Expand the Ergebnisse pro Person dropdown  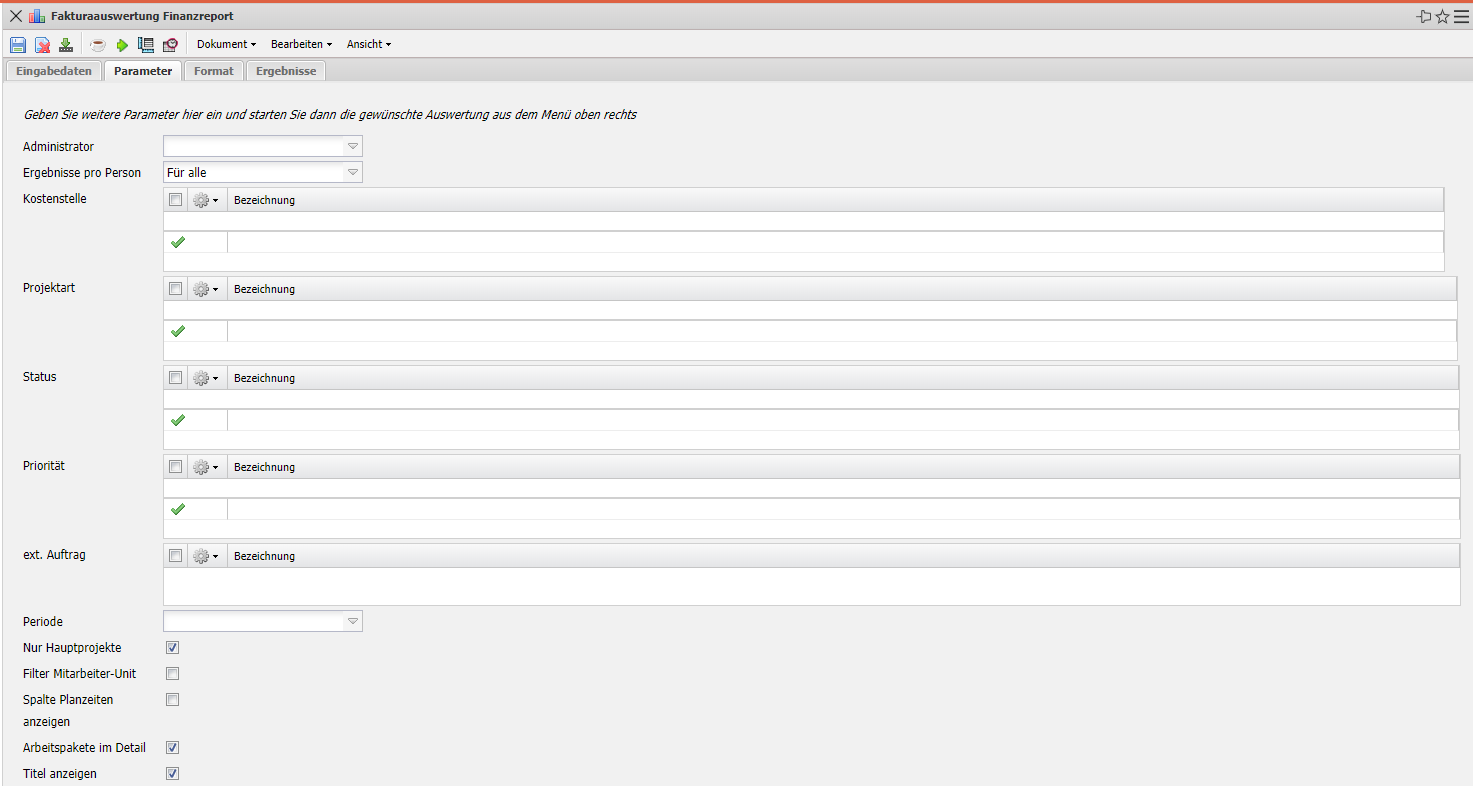pos(352,172)
